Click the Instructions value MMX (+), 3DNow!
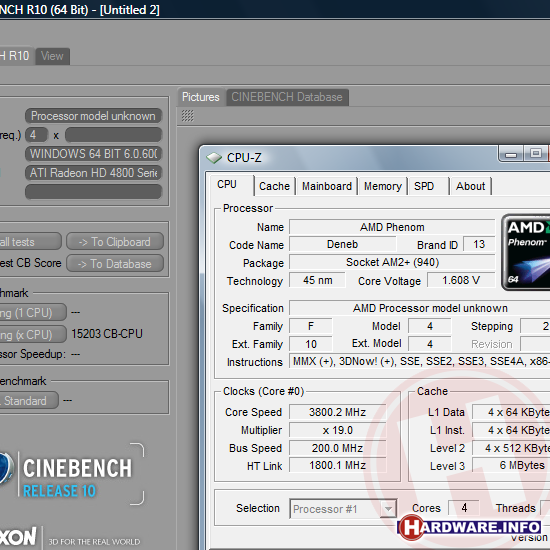The width and height of the screenshot is (550, 550). (420, 361)
